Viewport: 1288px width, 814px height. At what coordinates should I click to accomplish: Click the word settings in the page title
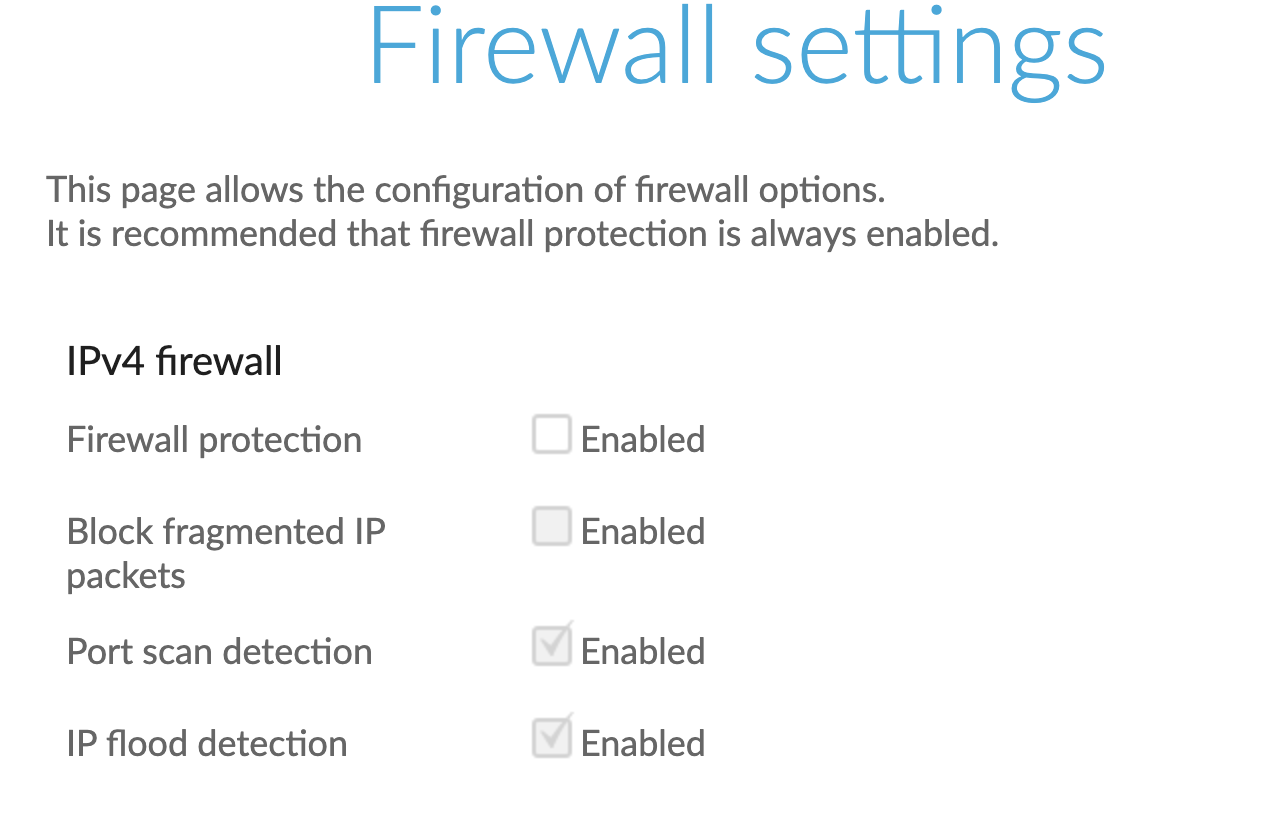pos(928,50)
